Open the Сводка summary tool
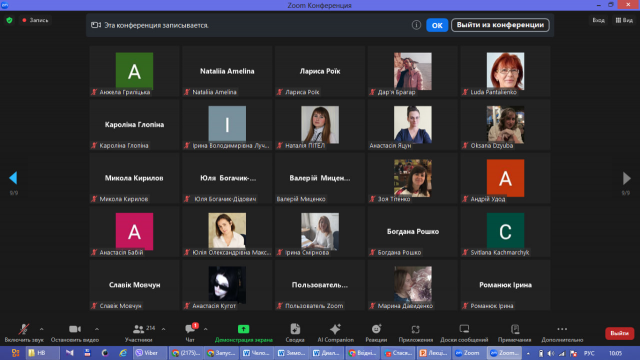 (295, 333)
